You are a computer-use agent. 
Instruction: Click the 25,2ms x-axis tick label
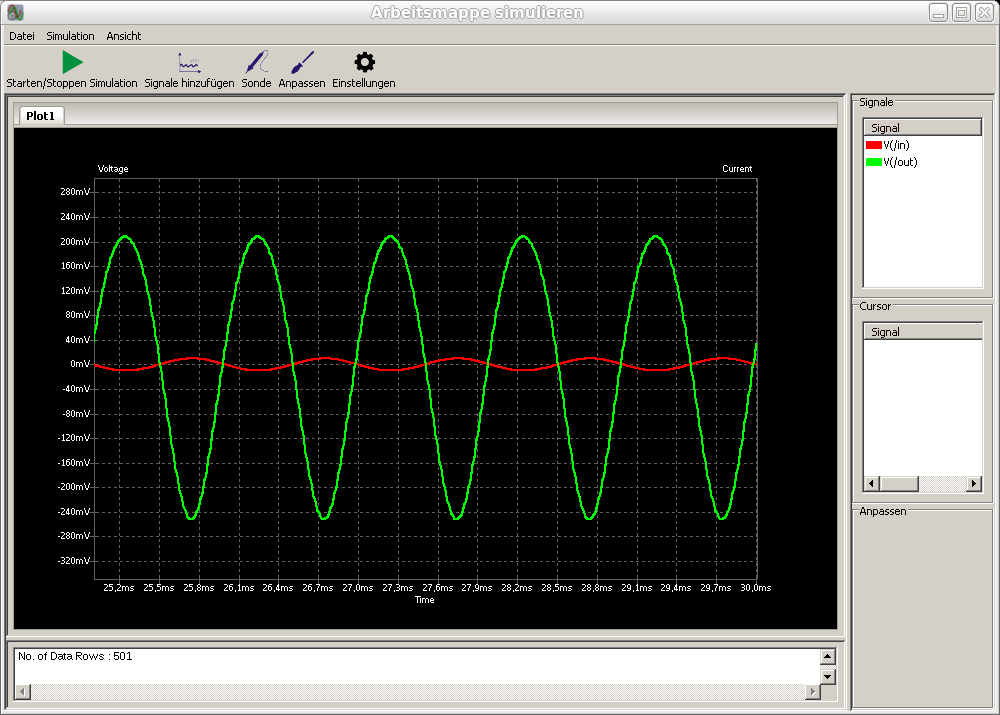119,587
